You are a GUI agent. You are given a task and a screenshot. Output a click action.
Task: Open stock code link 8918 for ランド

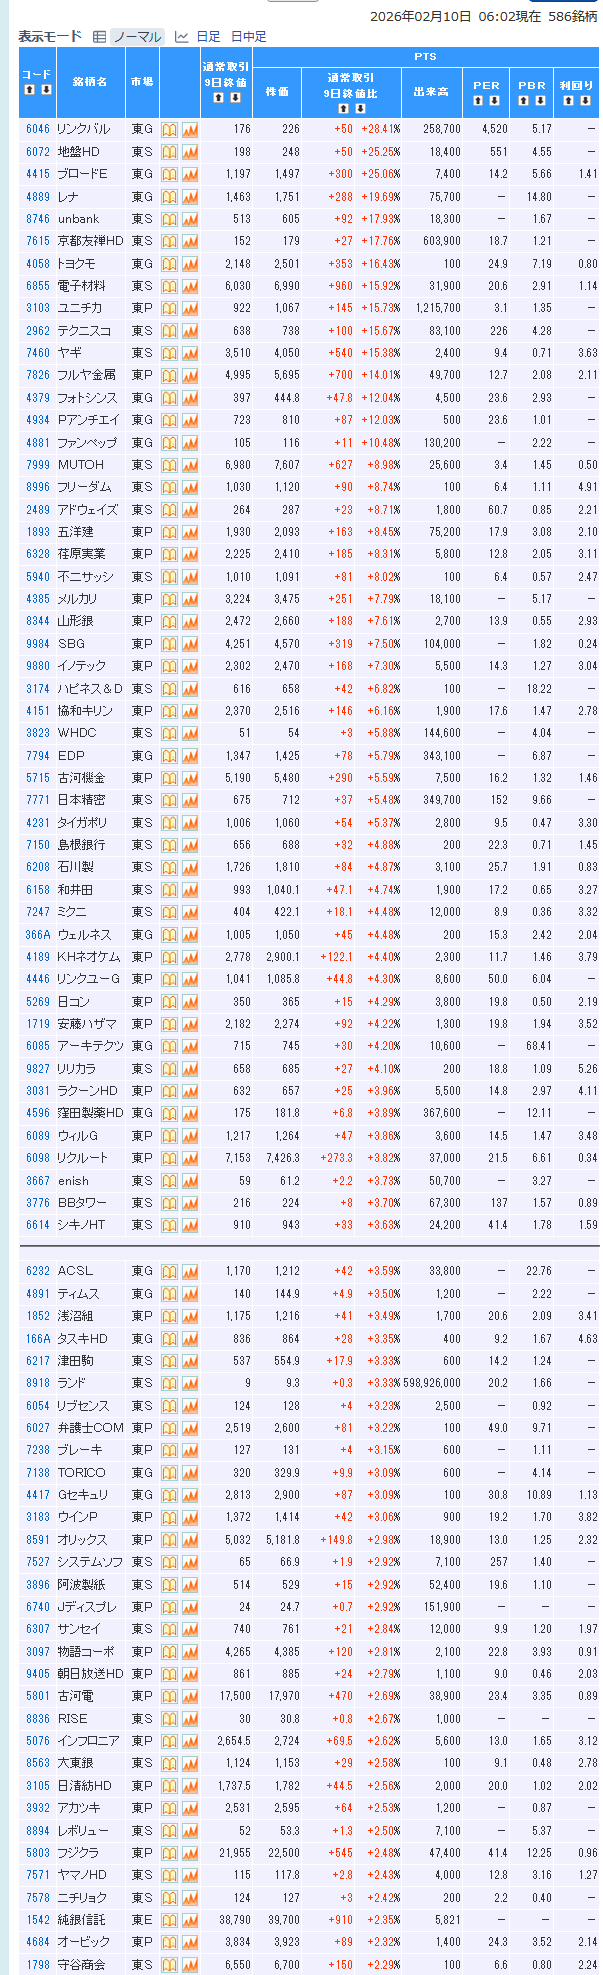37,1383
